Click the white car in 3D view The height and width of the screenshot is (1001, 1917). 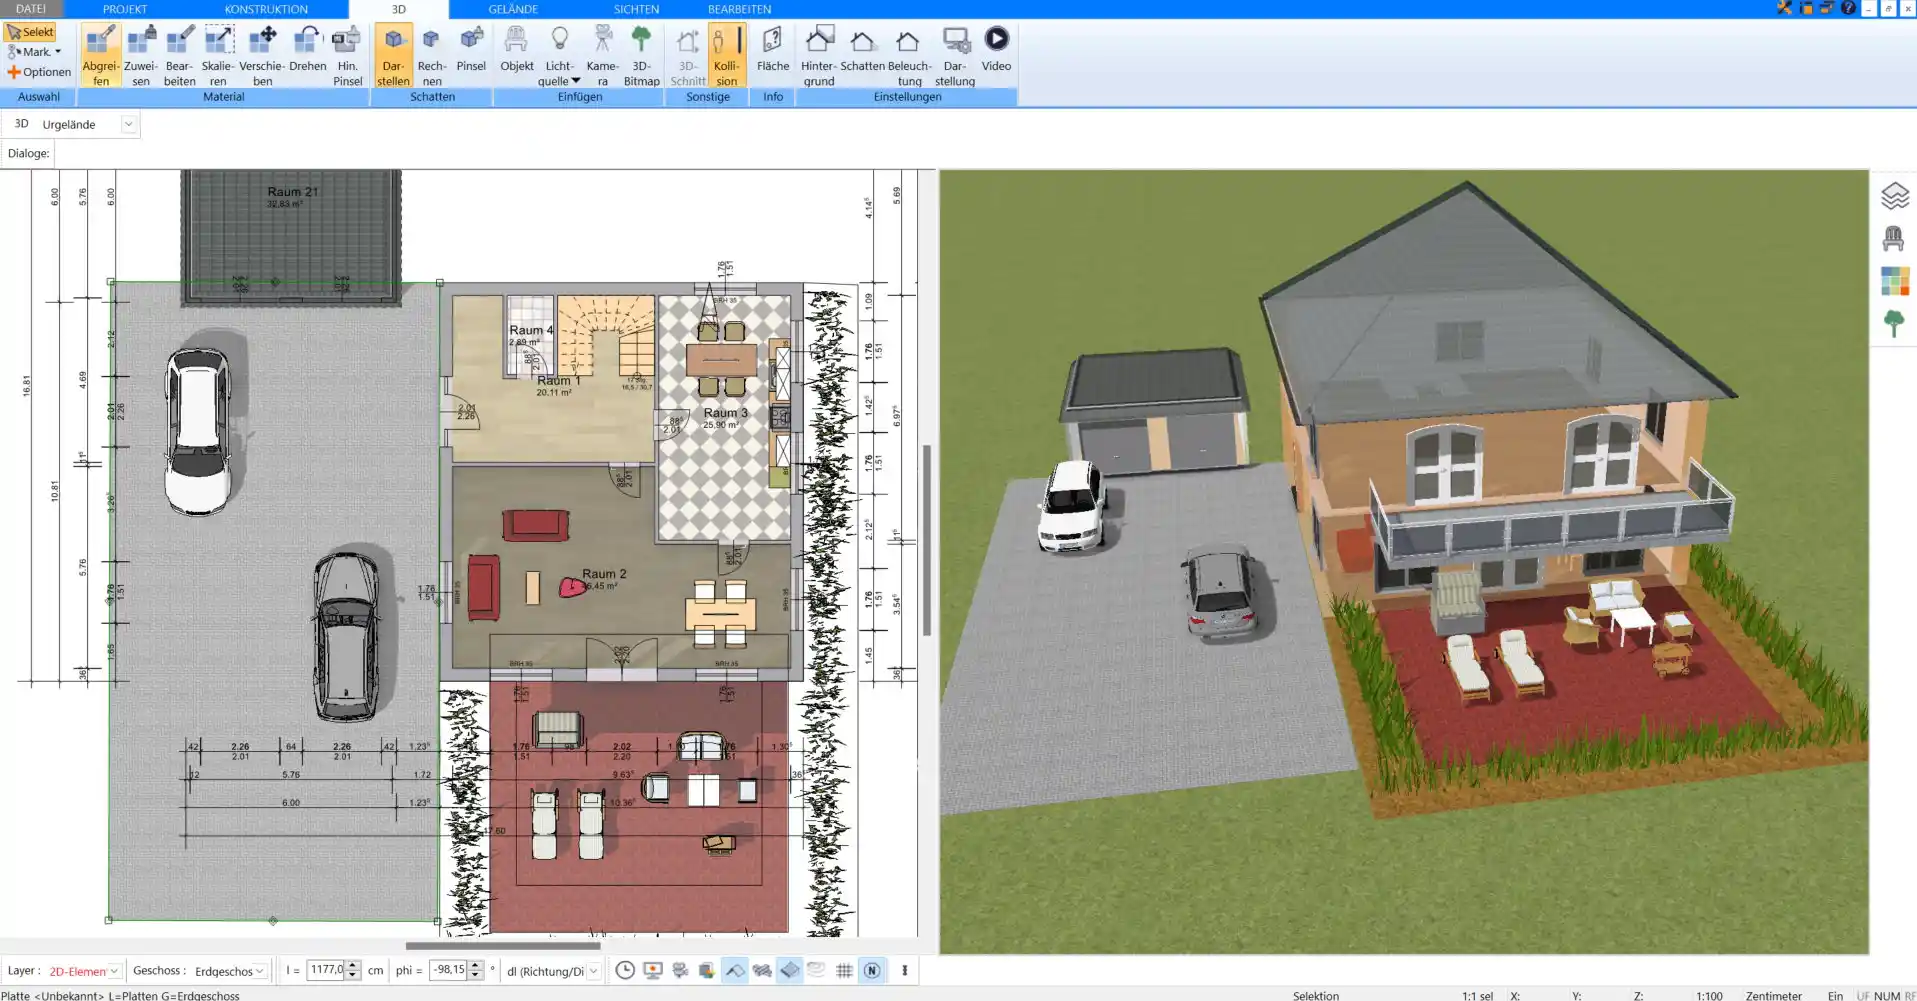click(x=1071, y=506)
